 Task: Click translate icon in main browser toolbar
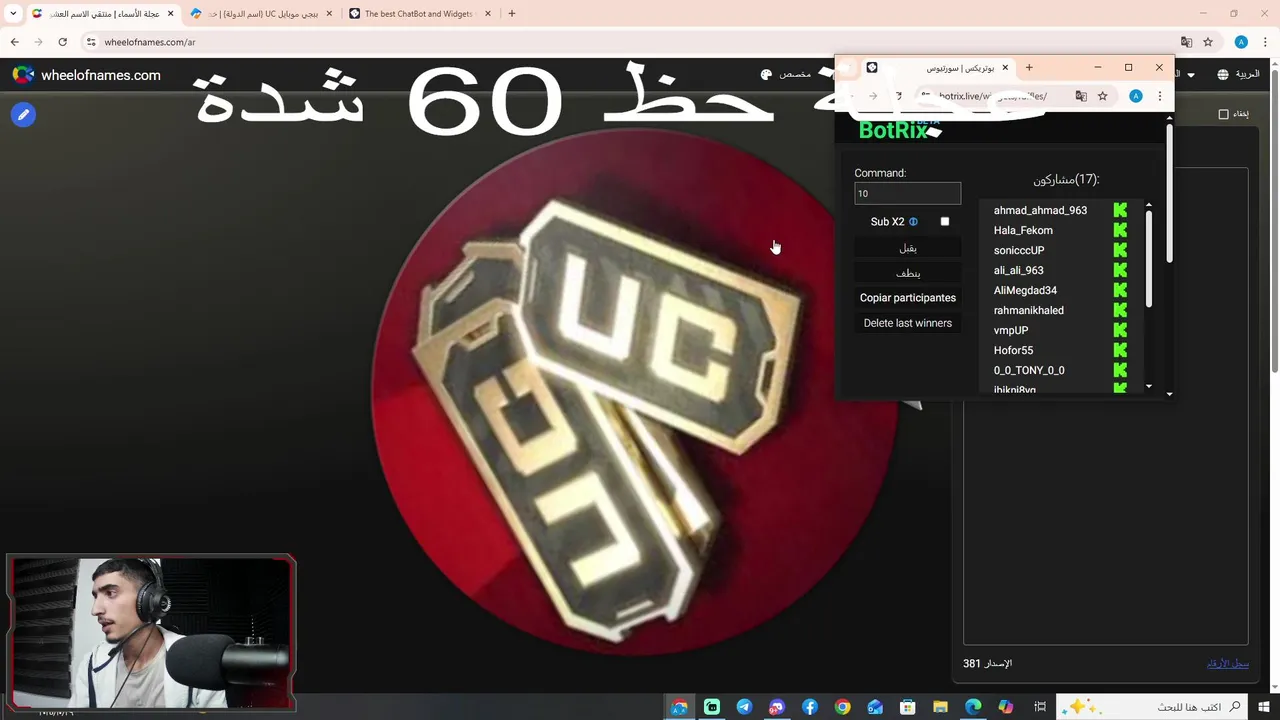pos(1186,42)
